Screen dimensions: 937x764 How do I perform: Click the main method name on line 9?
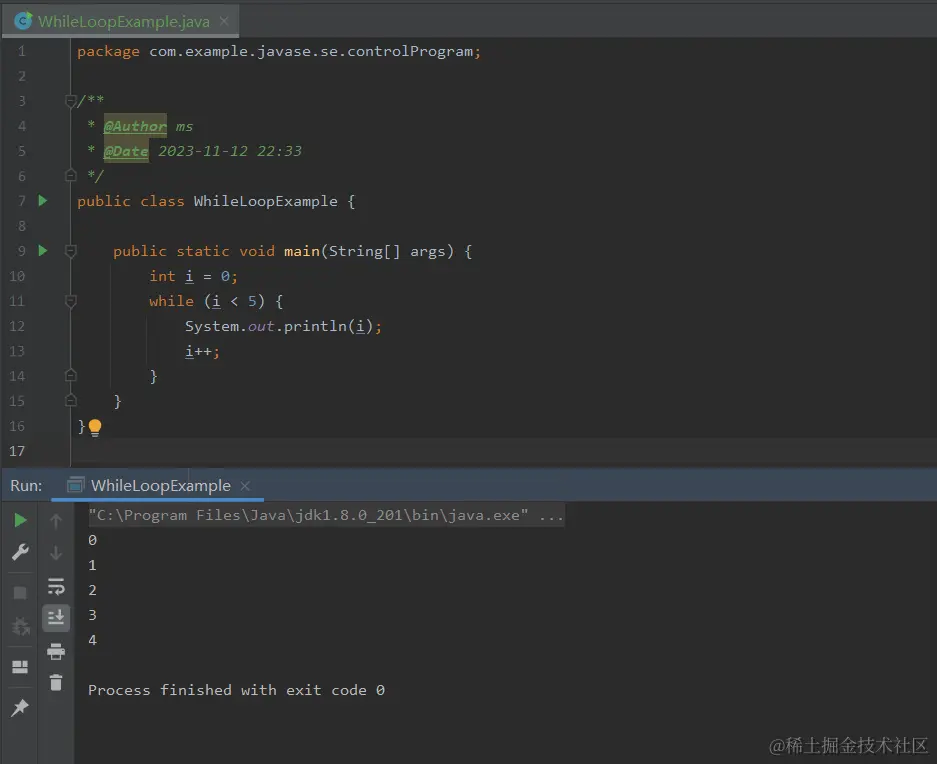(302, 251)
